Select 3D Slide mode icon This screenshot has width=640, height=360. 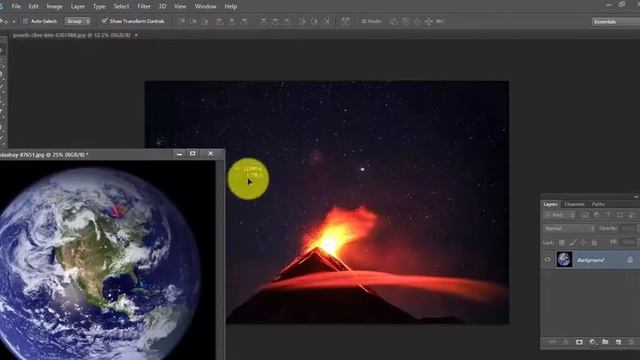pyautogui.click(x=429, y=21)
